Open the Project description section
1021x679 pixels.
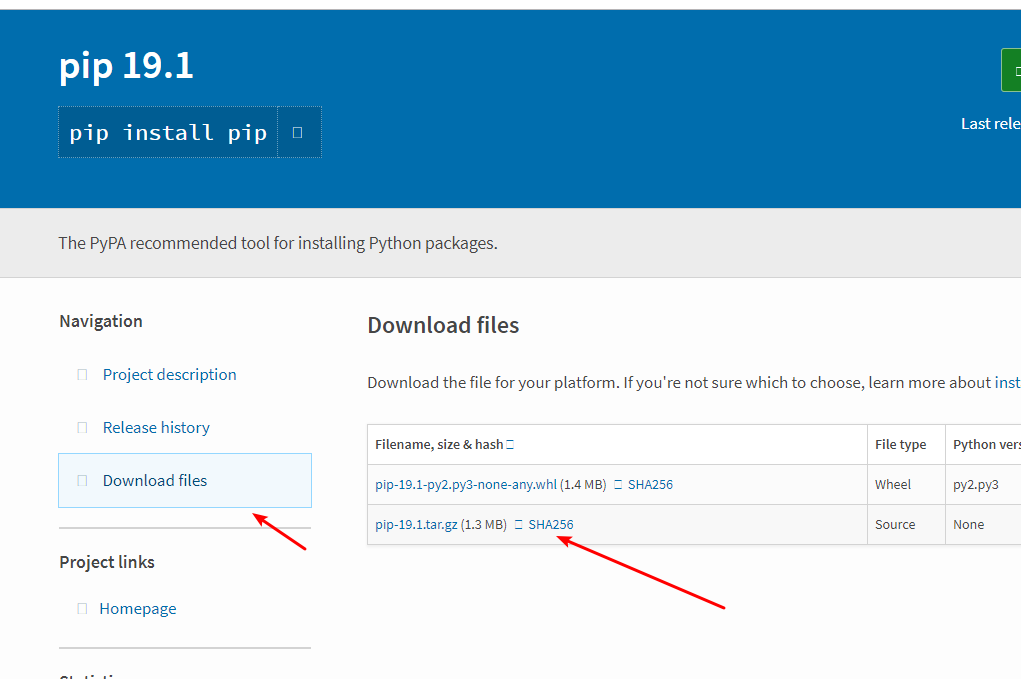coord(169,374)
